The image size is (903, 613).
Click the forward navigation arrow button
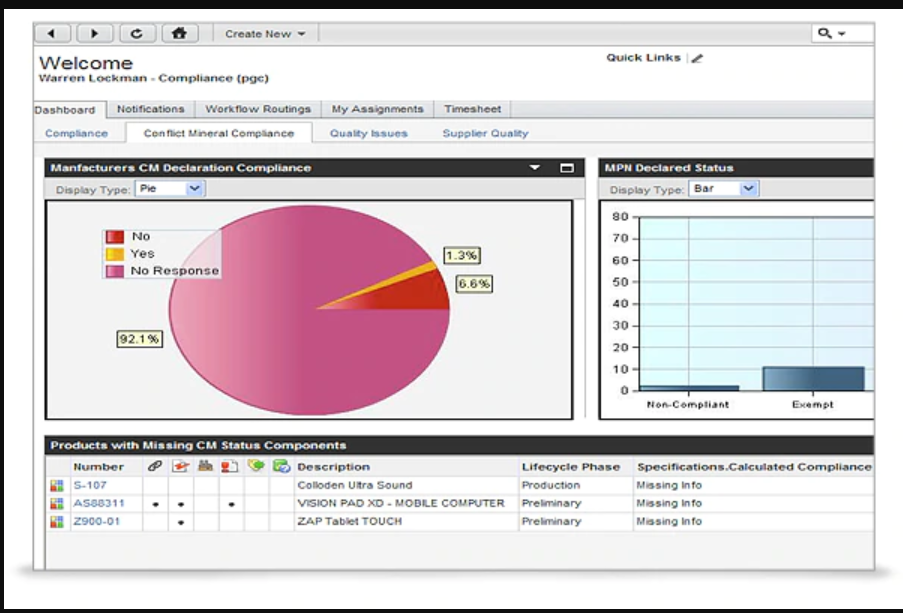[x=95, y=33]
